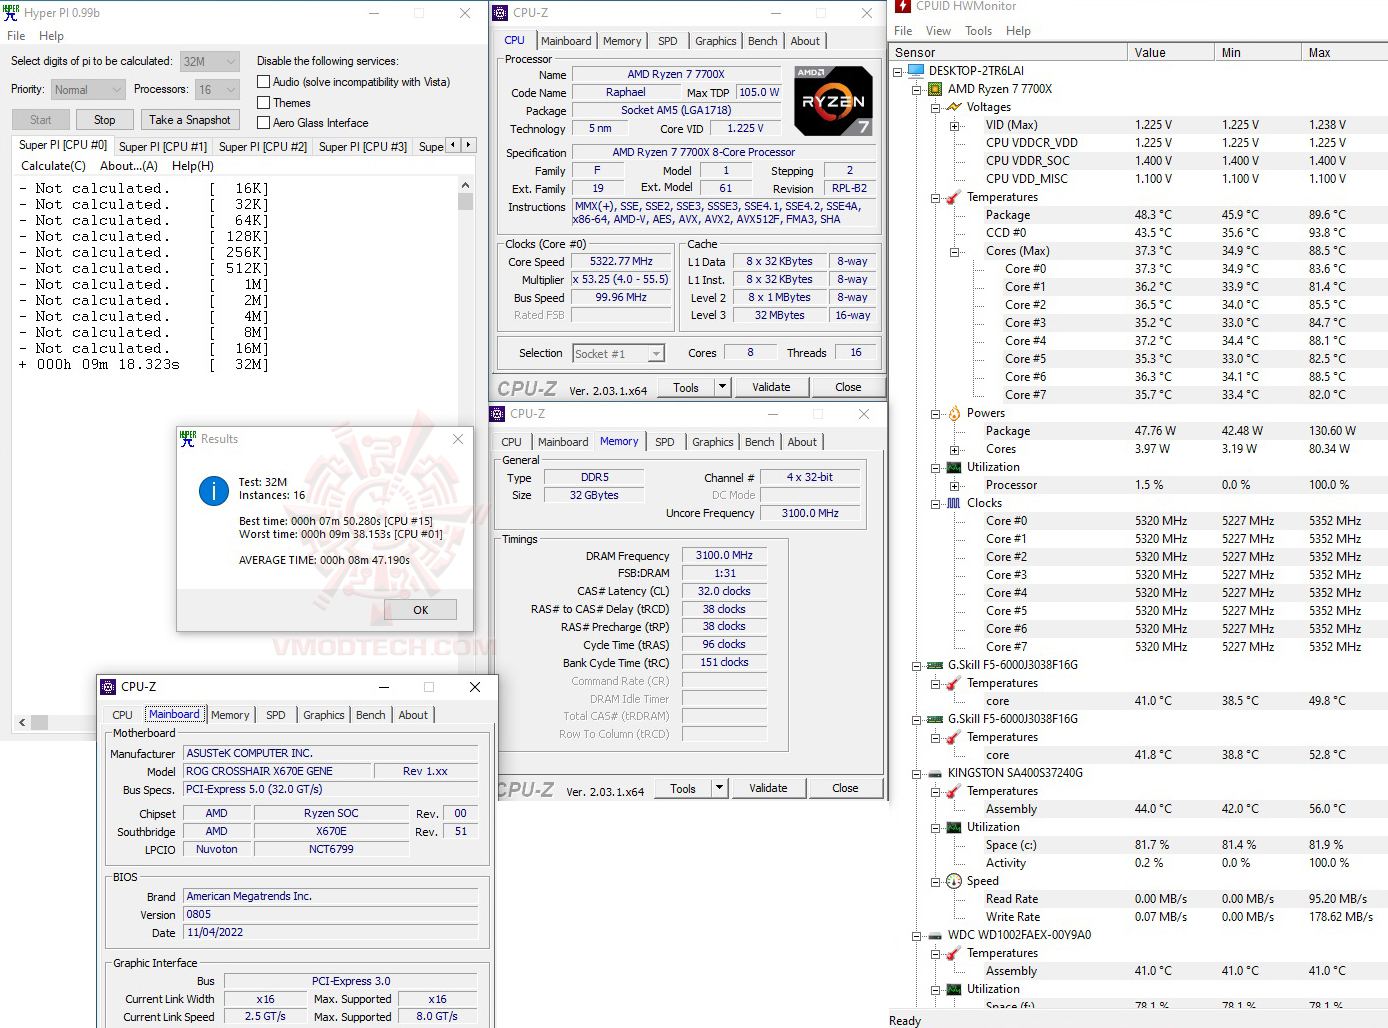Click OK in the Results dialog
The height and width of the screenshot is (1028, 1388).
(420, 609)
